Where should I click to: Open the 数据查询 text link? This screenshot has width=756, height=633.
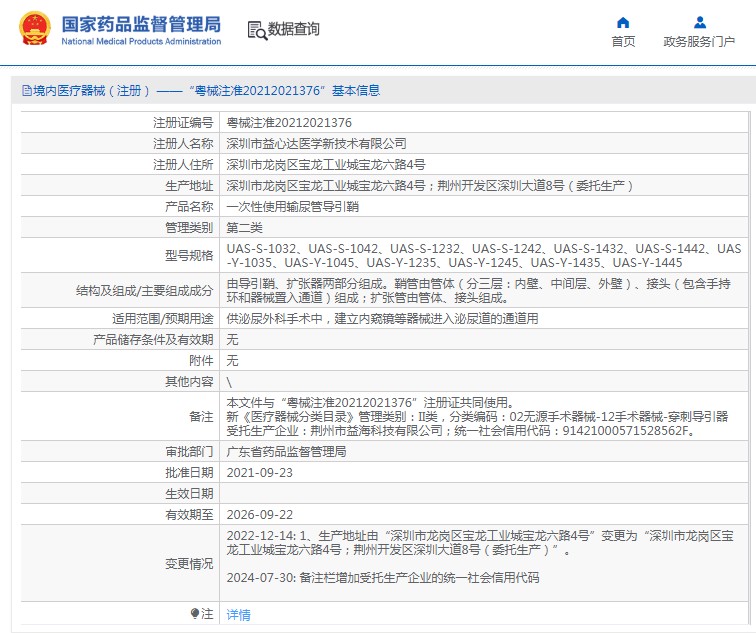294,30
